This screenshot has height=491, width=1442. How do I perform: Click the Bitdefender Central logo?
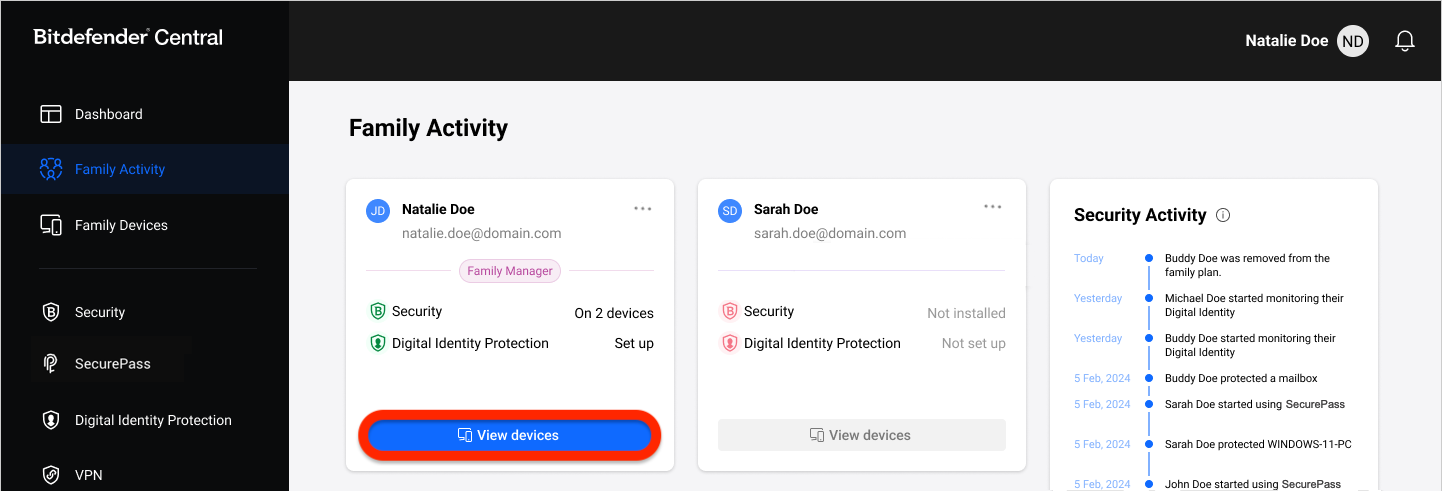pos(128,37)
